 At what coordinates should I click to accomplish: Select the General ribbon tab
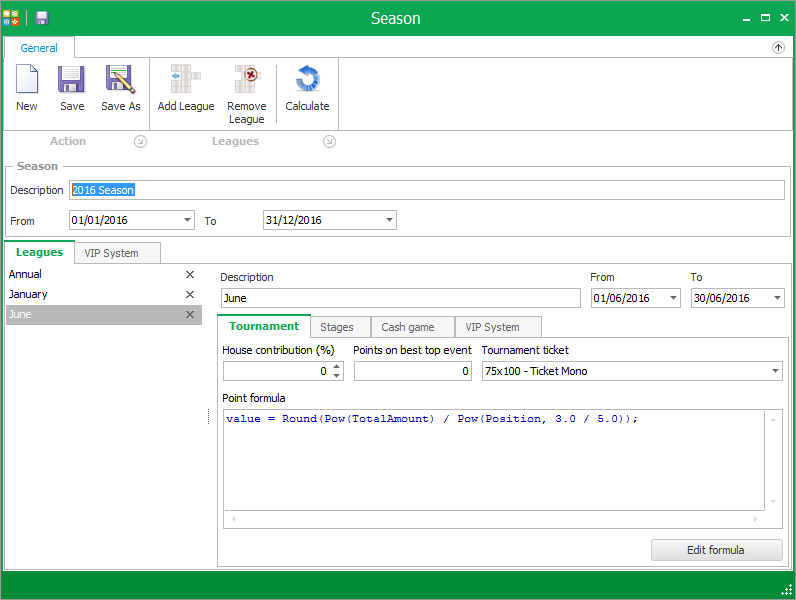39,48
